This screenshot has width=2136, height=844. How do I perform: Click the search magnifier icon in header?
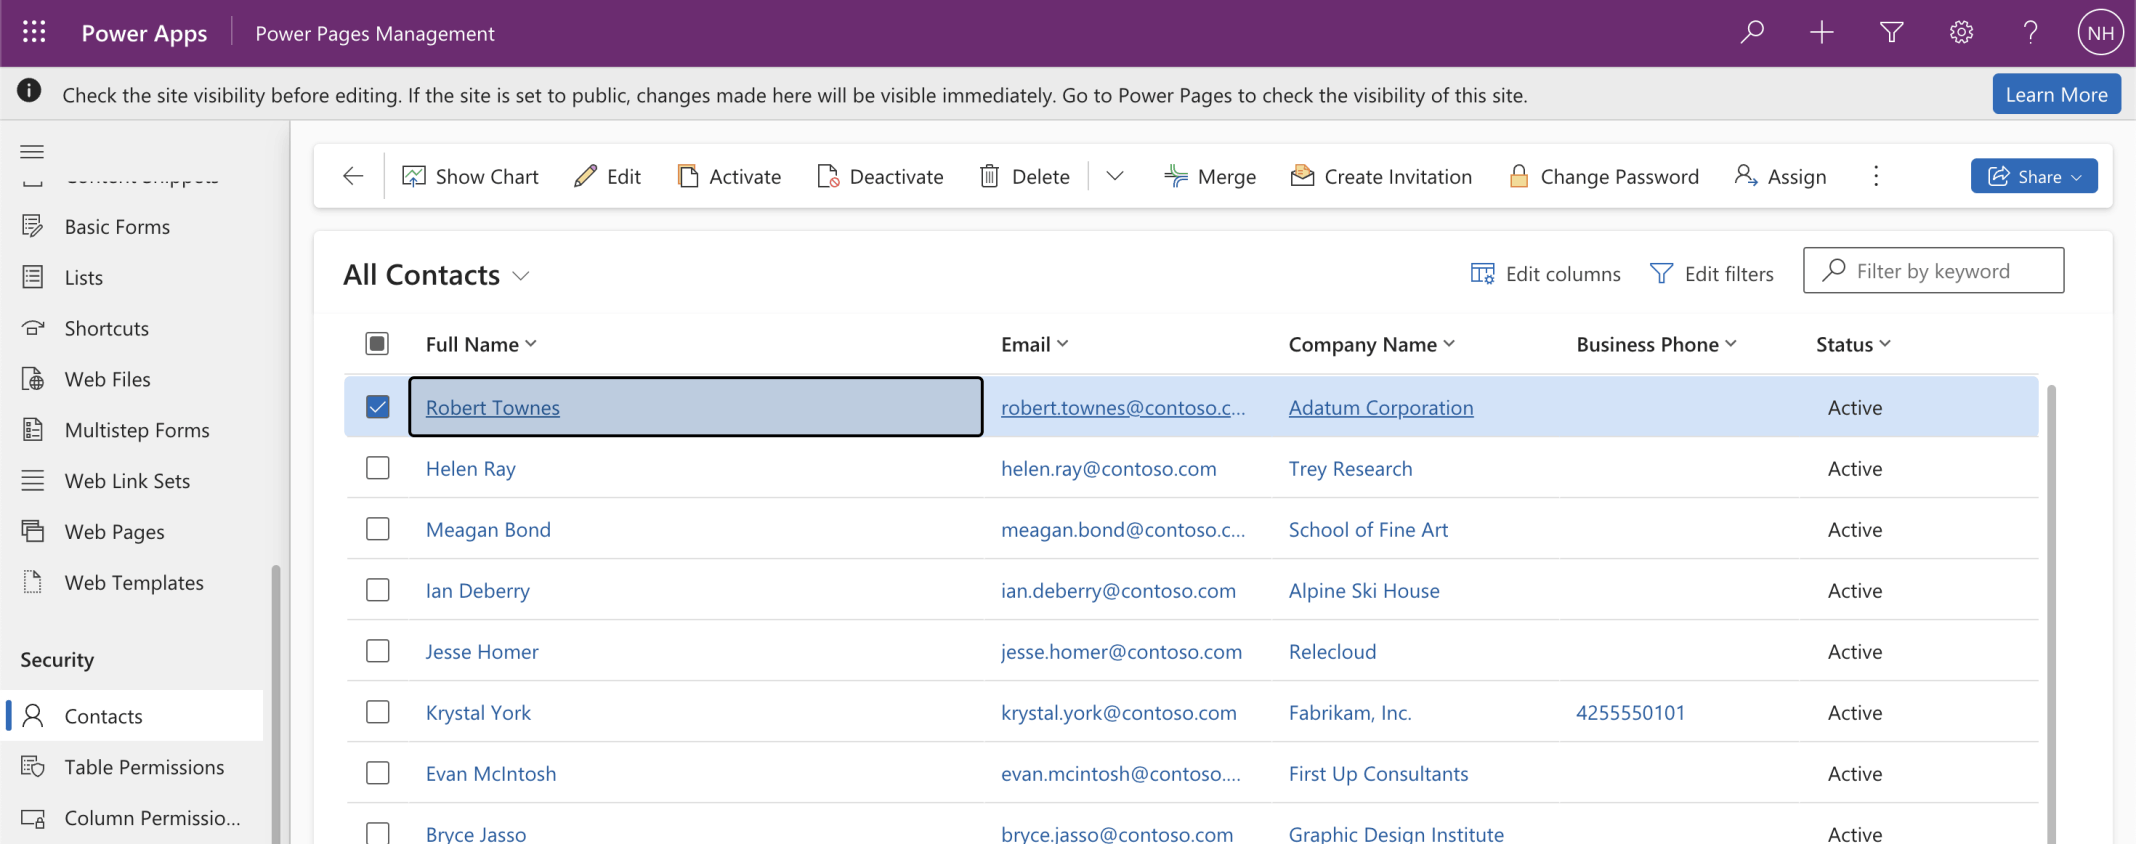[1752, 32]
